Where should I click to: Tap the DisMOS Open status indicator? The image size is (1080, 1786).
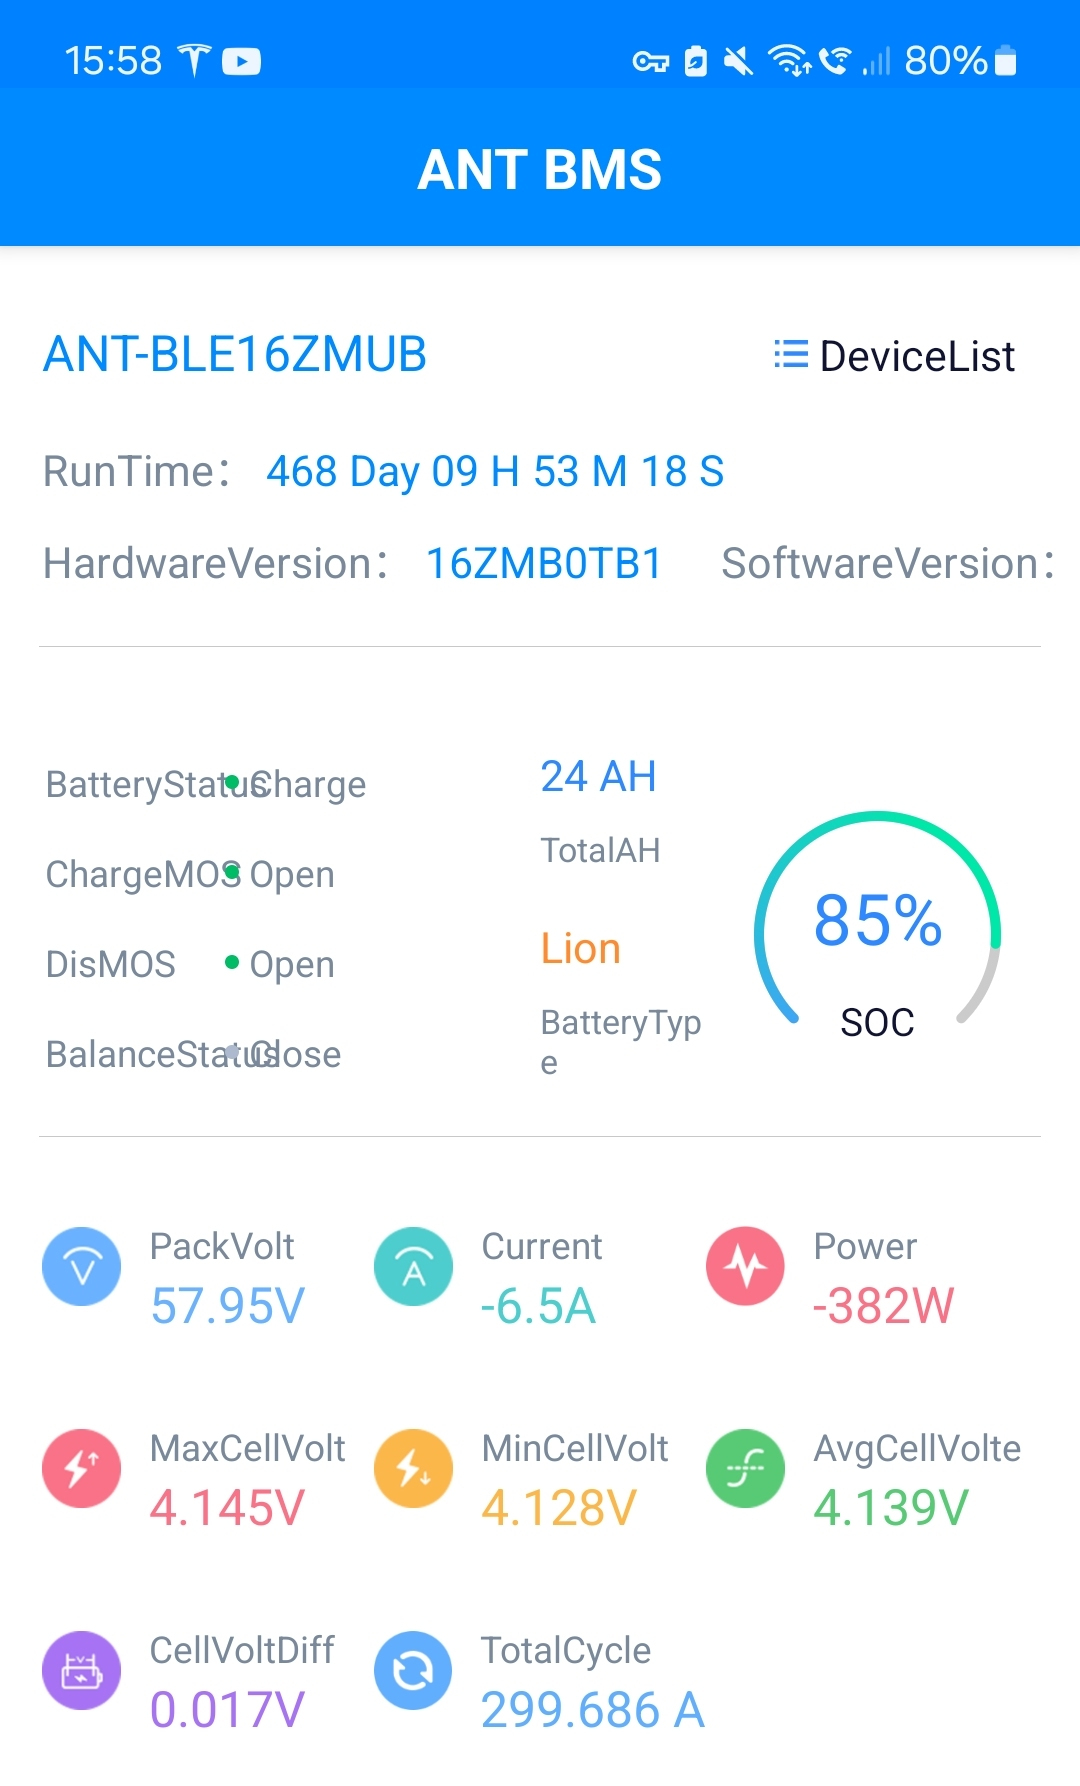click(x=290, y=964)
